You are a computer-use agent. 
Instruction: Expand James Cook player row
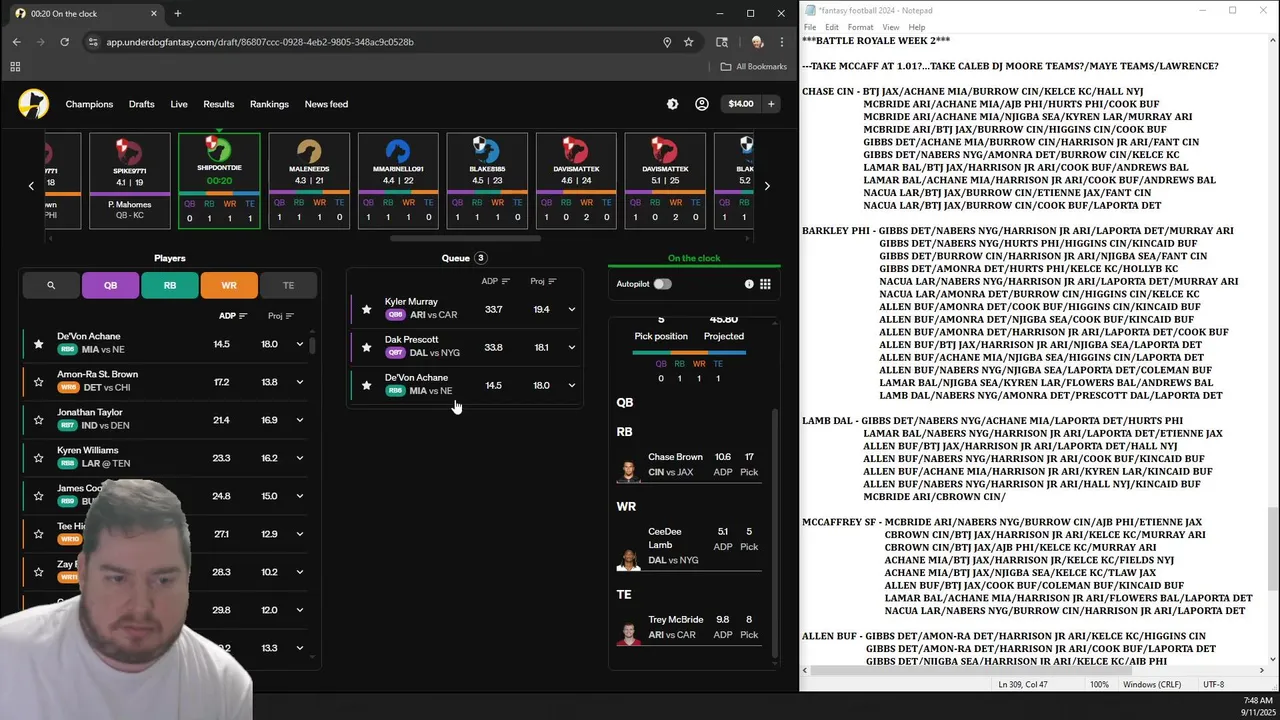[299, 496]
